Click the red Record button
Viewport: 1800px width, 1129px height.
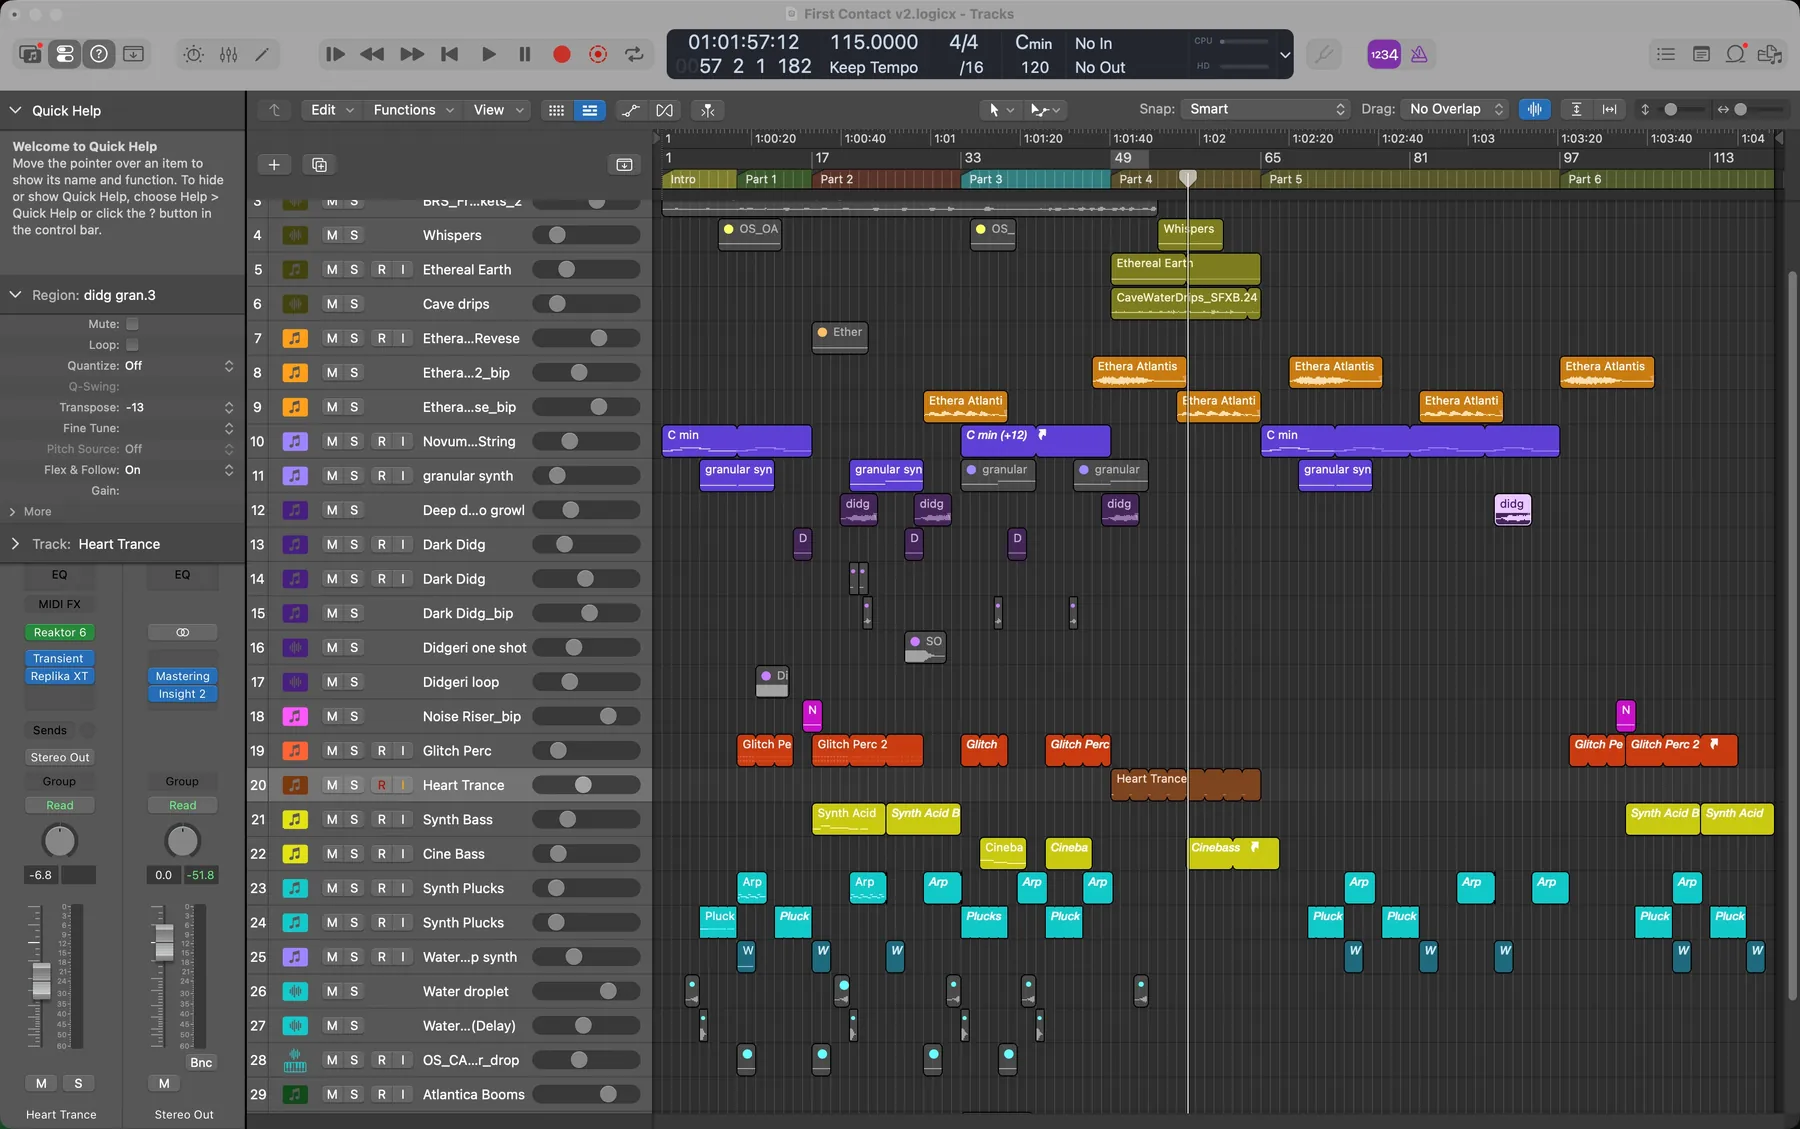click(562, 54)
